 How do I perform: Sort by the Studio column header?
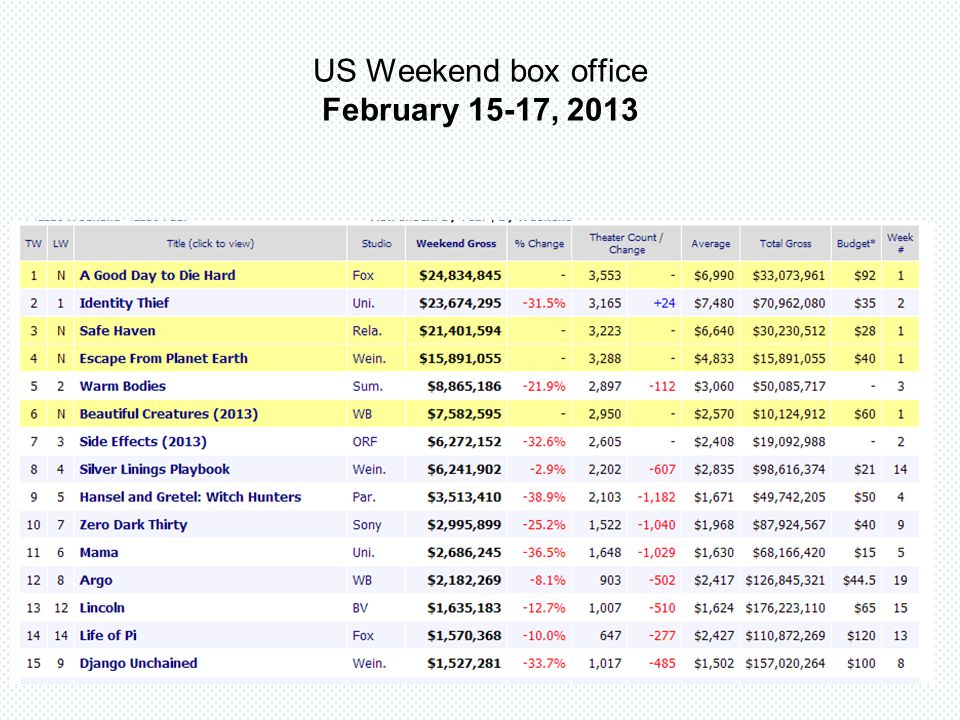pyautogui.click(x=377, y=244)
